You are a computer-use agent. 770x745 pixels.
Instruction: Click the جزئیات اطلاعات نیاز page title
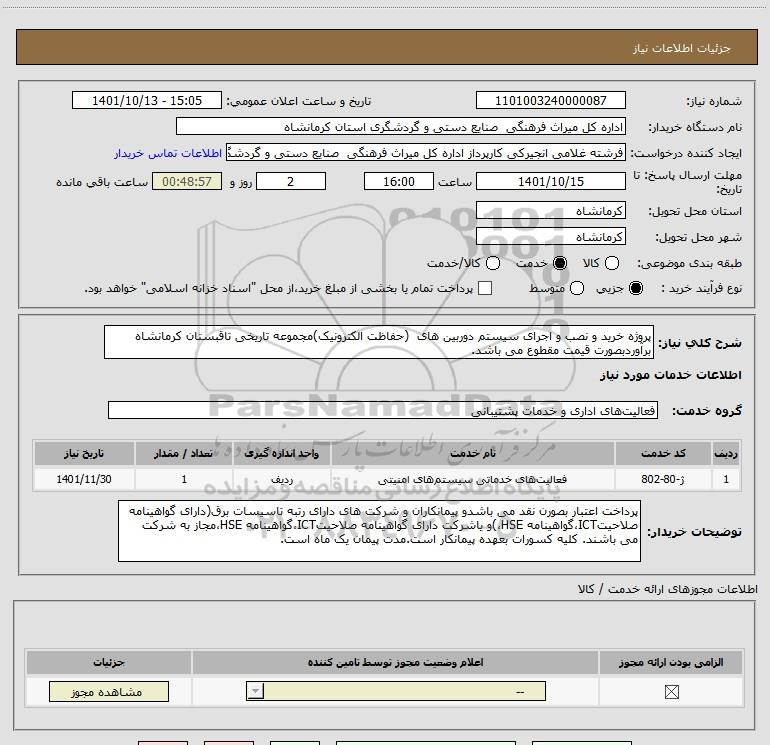pos(682,48)
